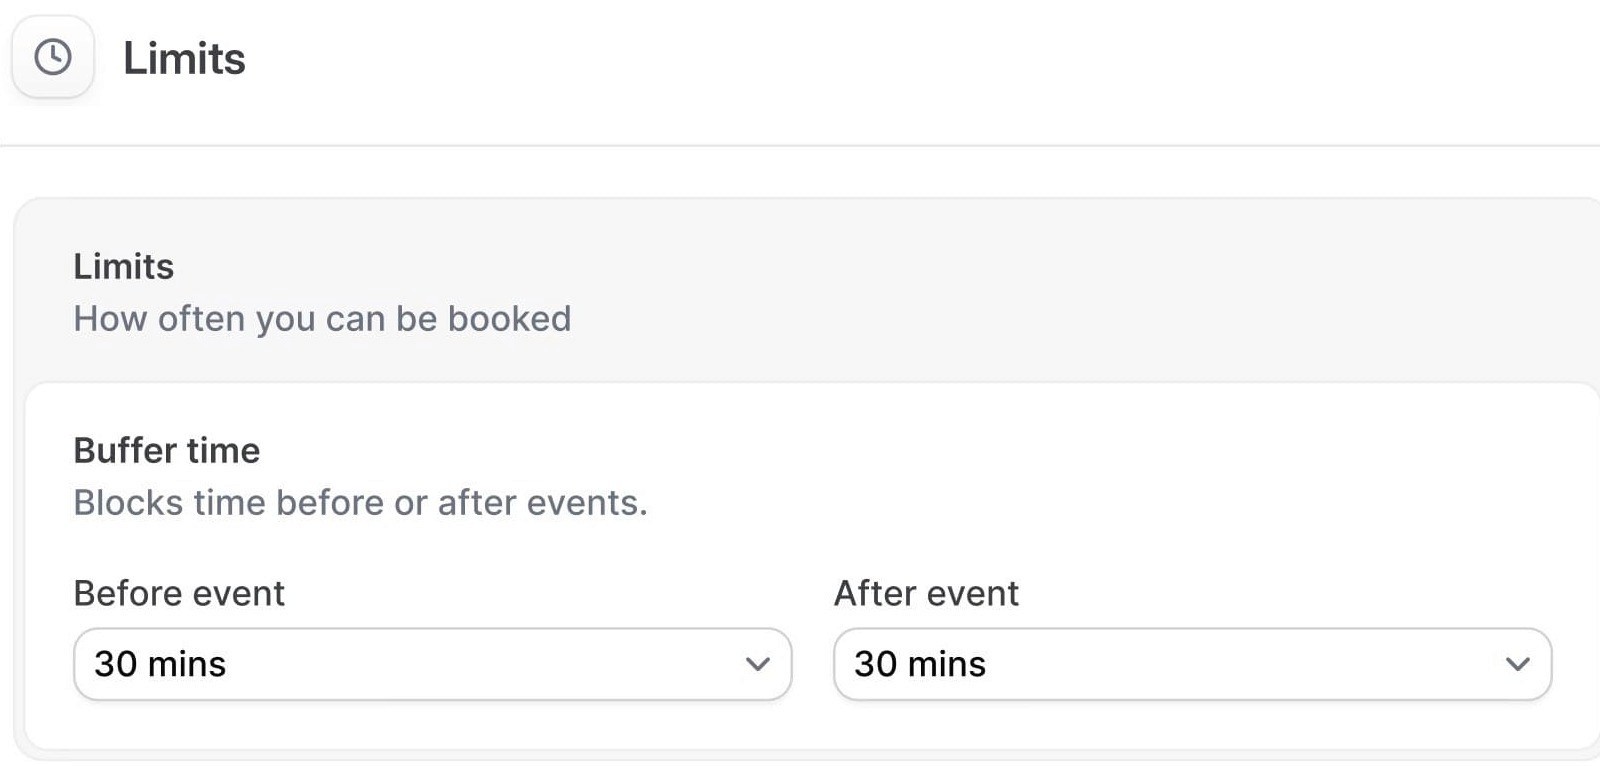Viewport: 1600px width, 766px height.
Task: Click the Limits page title
Action: tap(184, 58)
